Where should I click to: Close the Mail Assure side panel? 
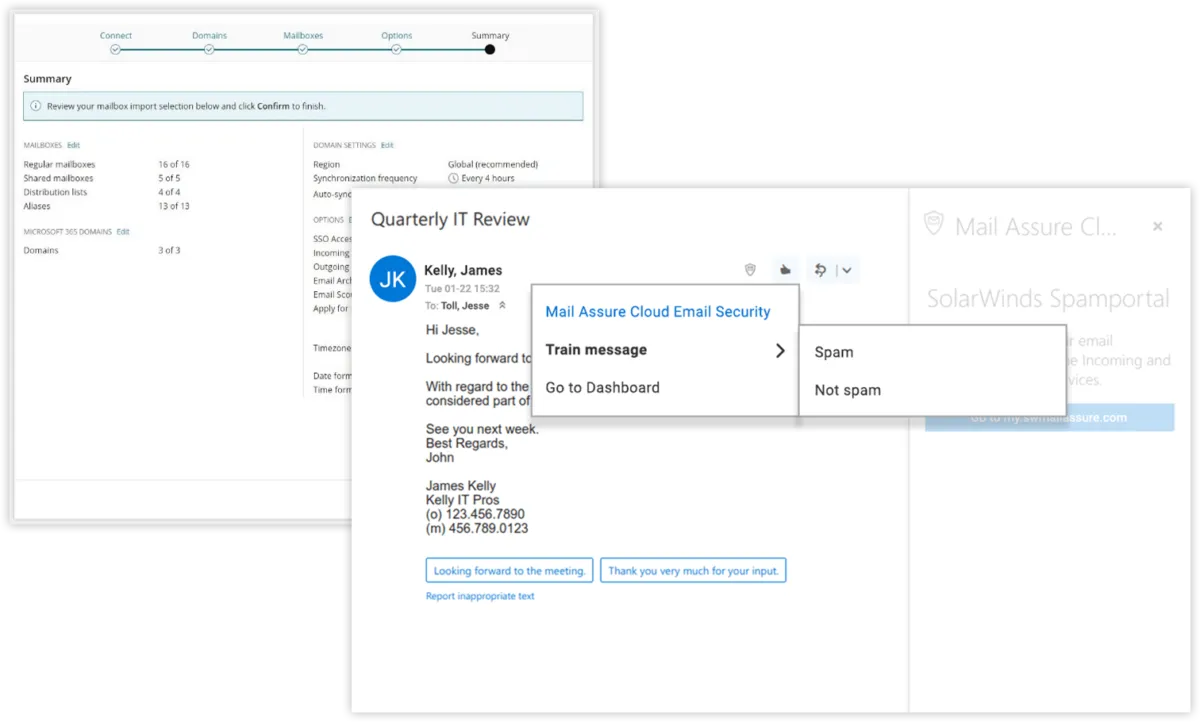1158,227
